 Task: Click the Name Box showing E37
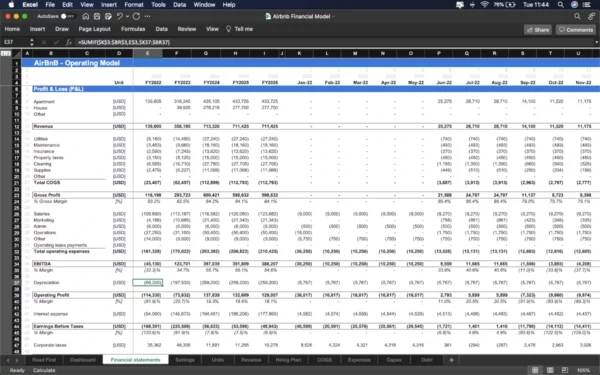click(x=15, y=42)
